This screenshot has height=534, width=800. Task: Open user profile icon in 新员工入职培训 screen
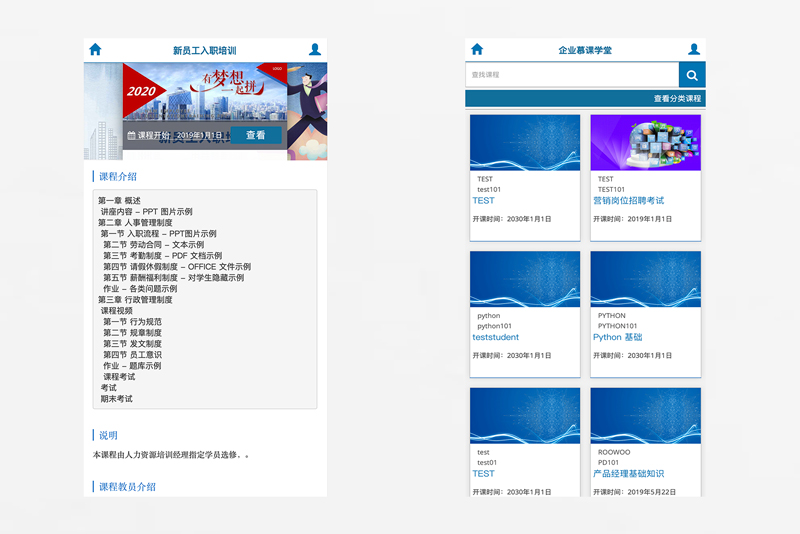pyautogui.click(x=315, y=49)
